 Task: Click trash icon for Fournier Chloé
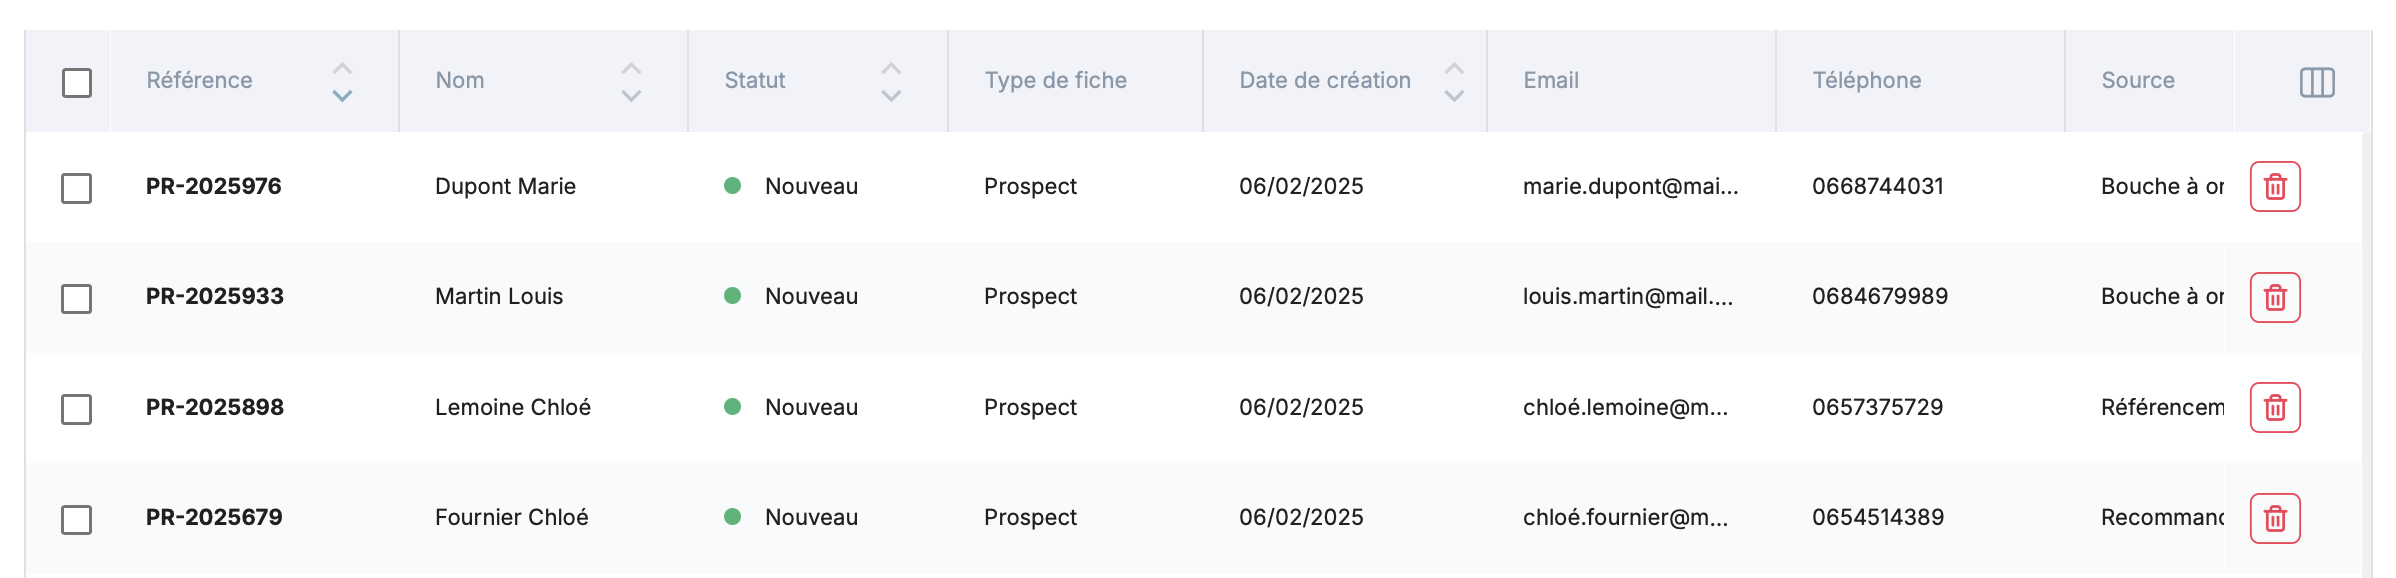pos(2274,518)
